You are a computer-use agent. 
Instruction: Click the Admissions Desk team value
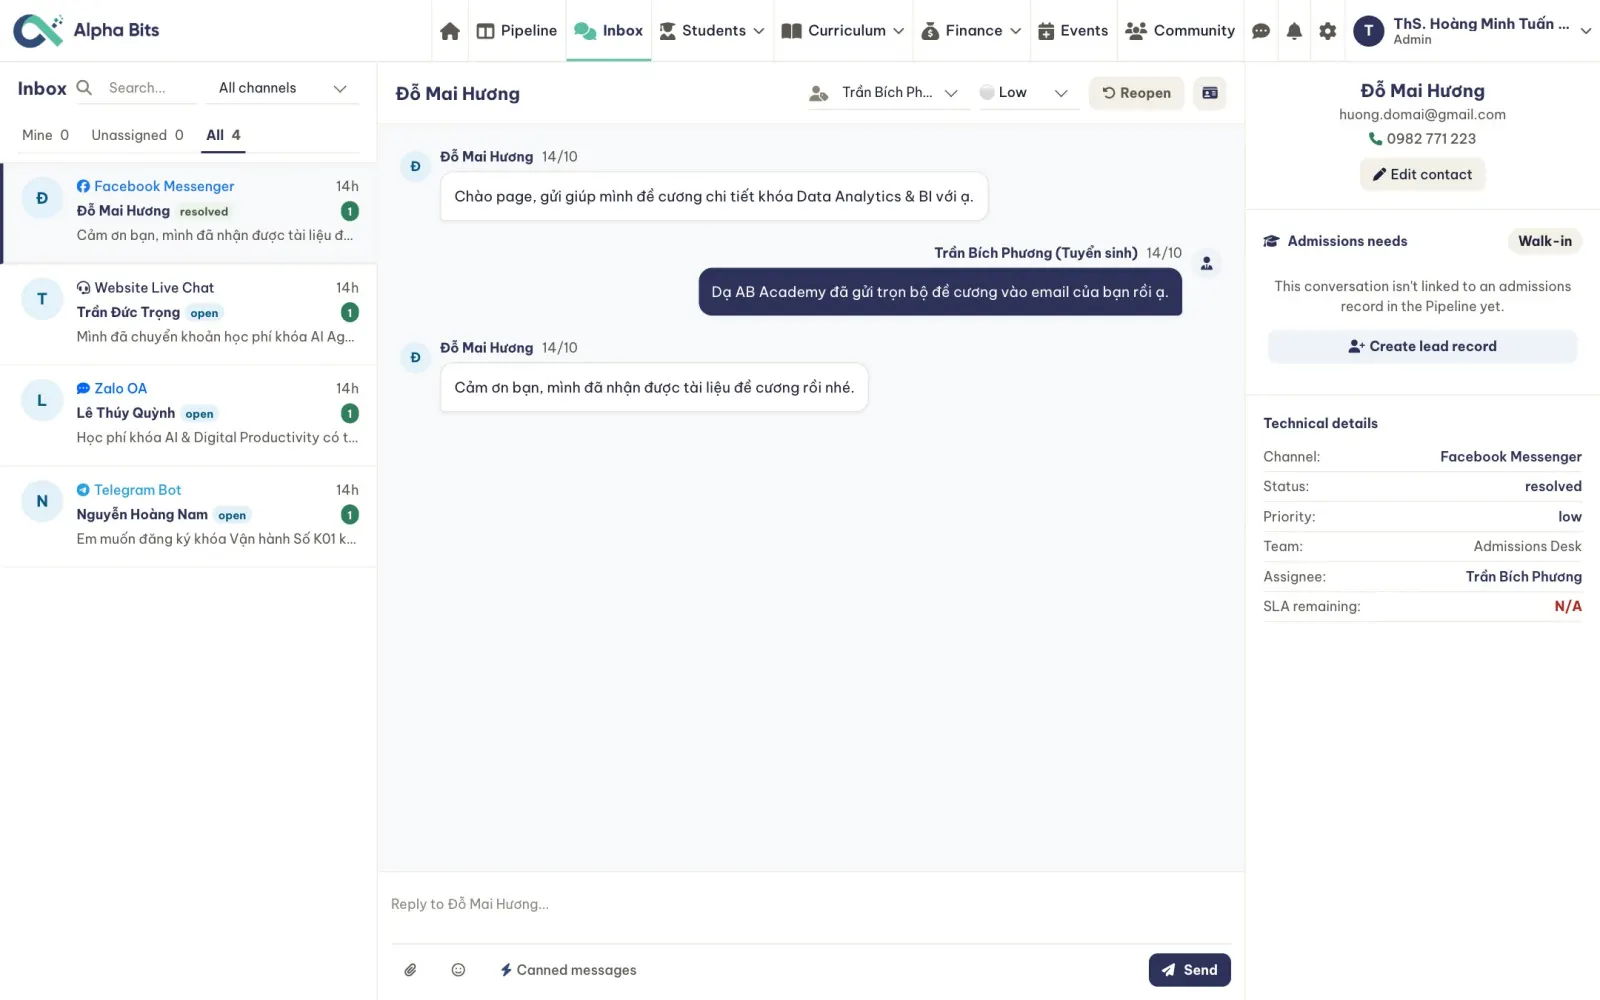click(x=1527, y=547)
